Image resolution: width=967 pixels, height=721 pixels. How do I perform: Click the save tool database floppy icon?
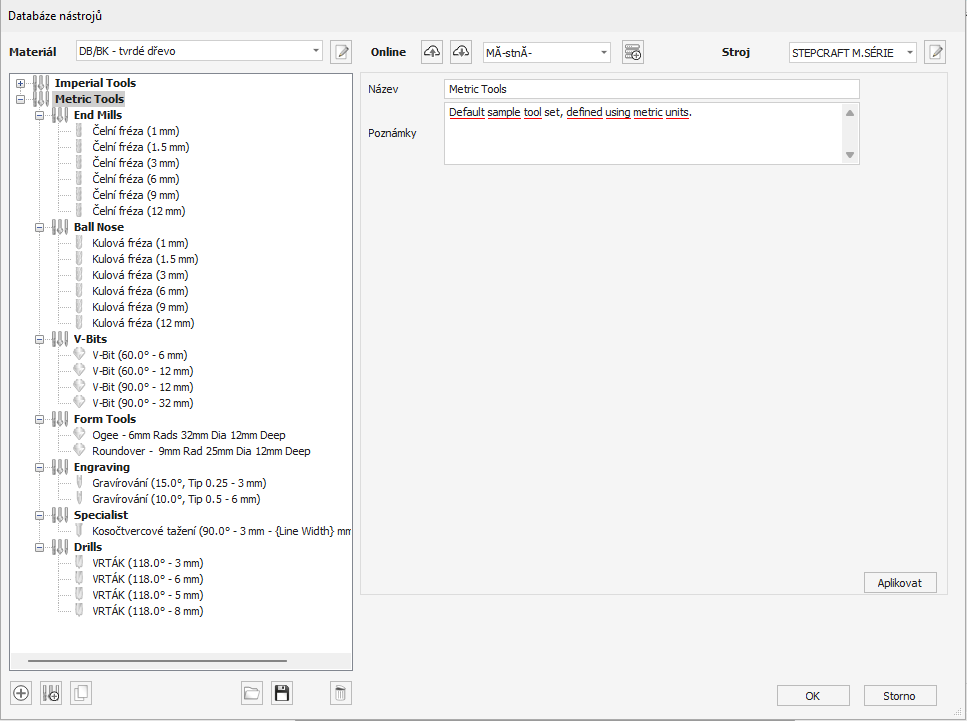(x=282, y=693)
